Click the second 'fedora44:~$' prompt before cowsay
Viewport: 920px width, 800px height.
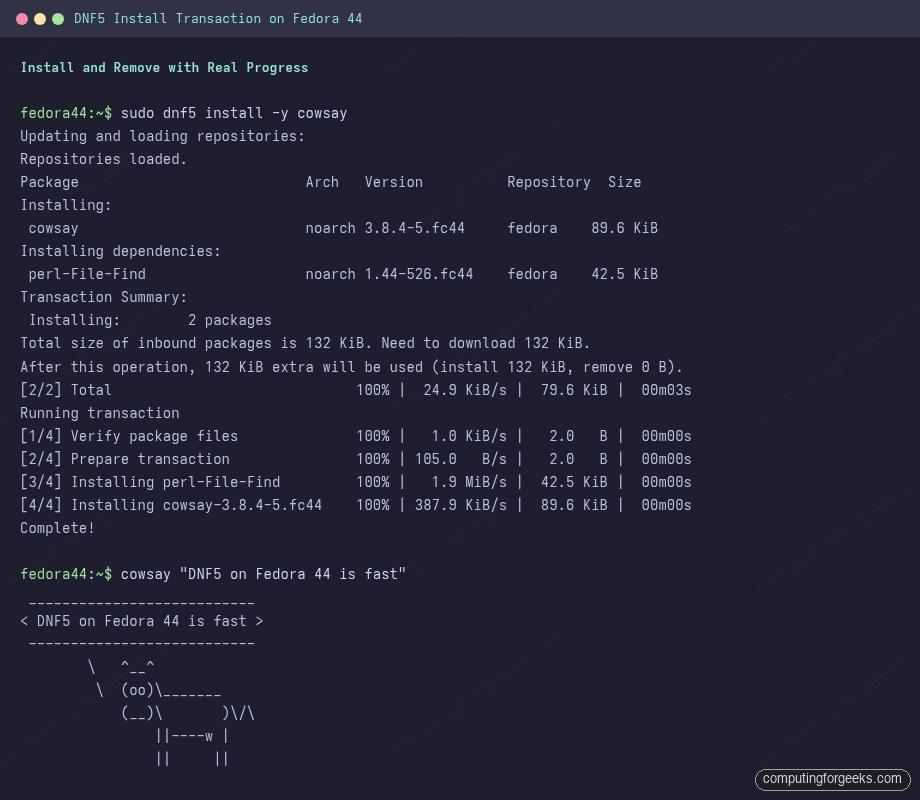[x=66, y=574]
